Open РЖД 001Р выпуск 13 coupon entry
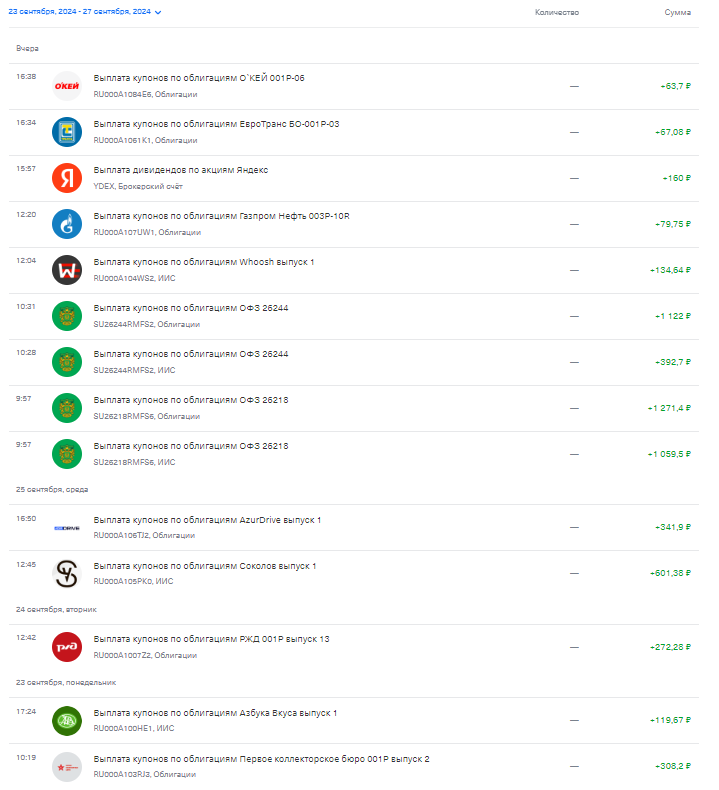The height and width of the screenshot is (790, 719). coord(354,647)
